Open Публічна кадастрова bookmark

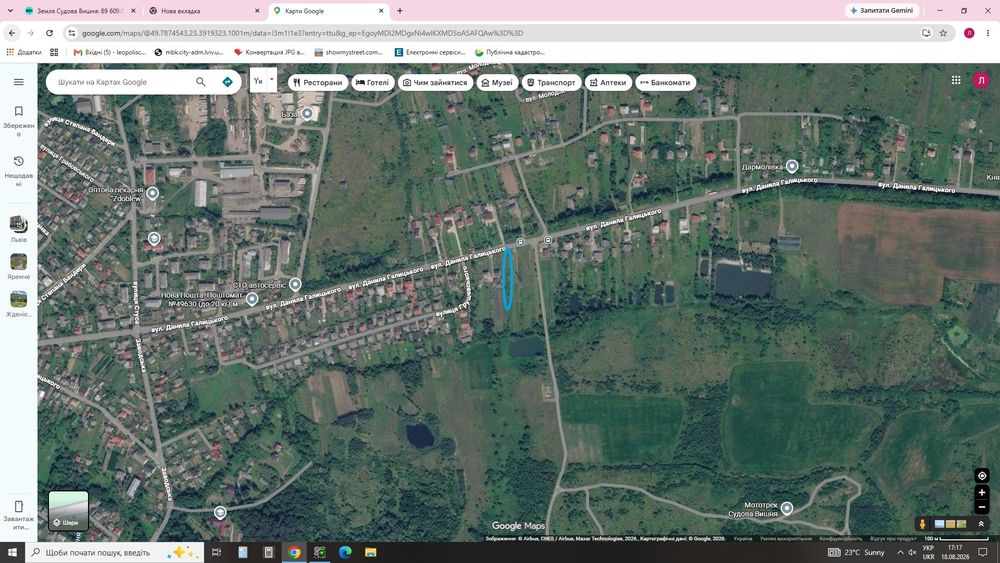(510, 52)
